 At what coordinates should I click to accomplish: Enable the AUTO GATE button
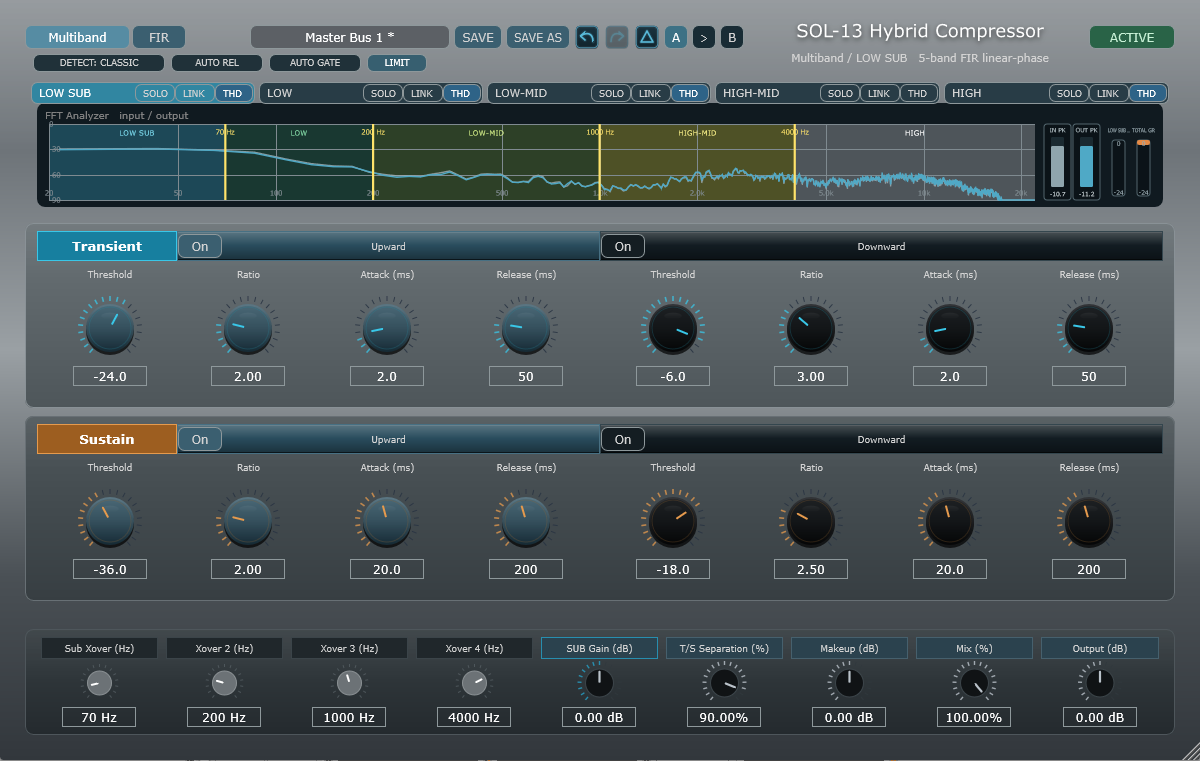pos(315,63)
